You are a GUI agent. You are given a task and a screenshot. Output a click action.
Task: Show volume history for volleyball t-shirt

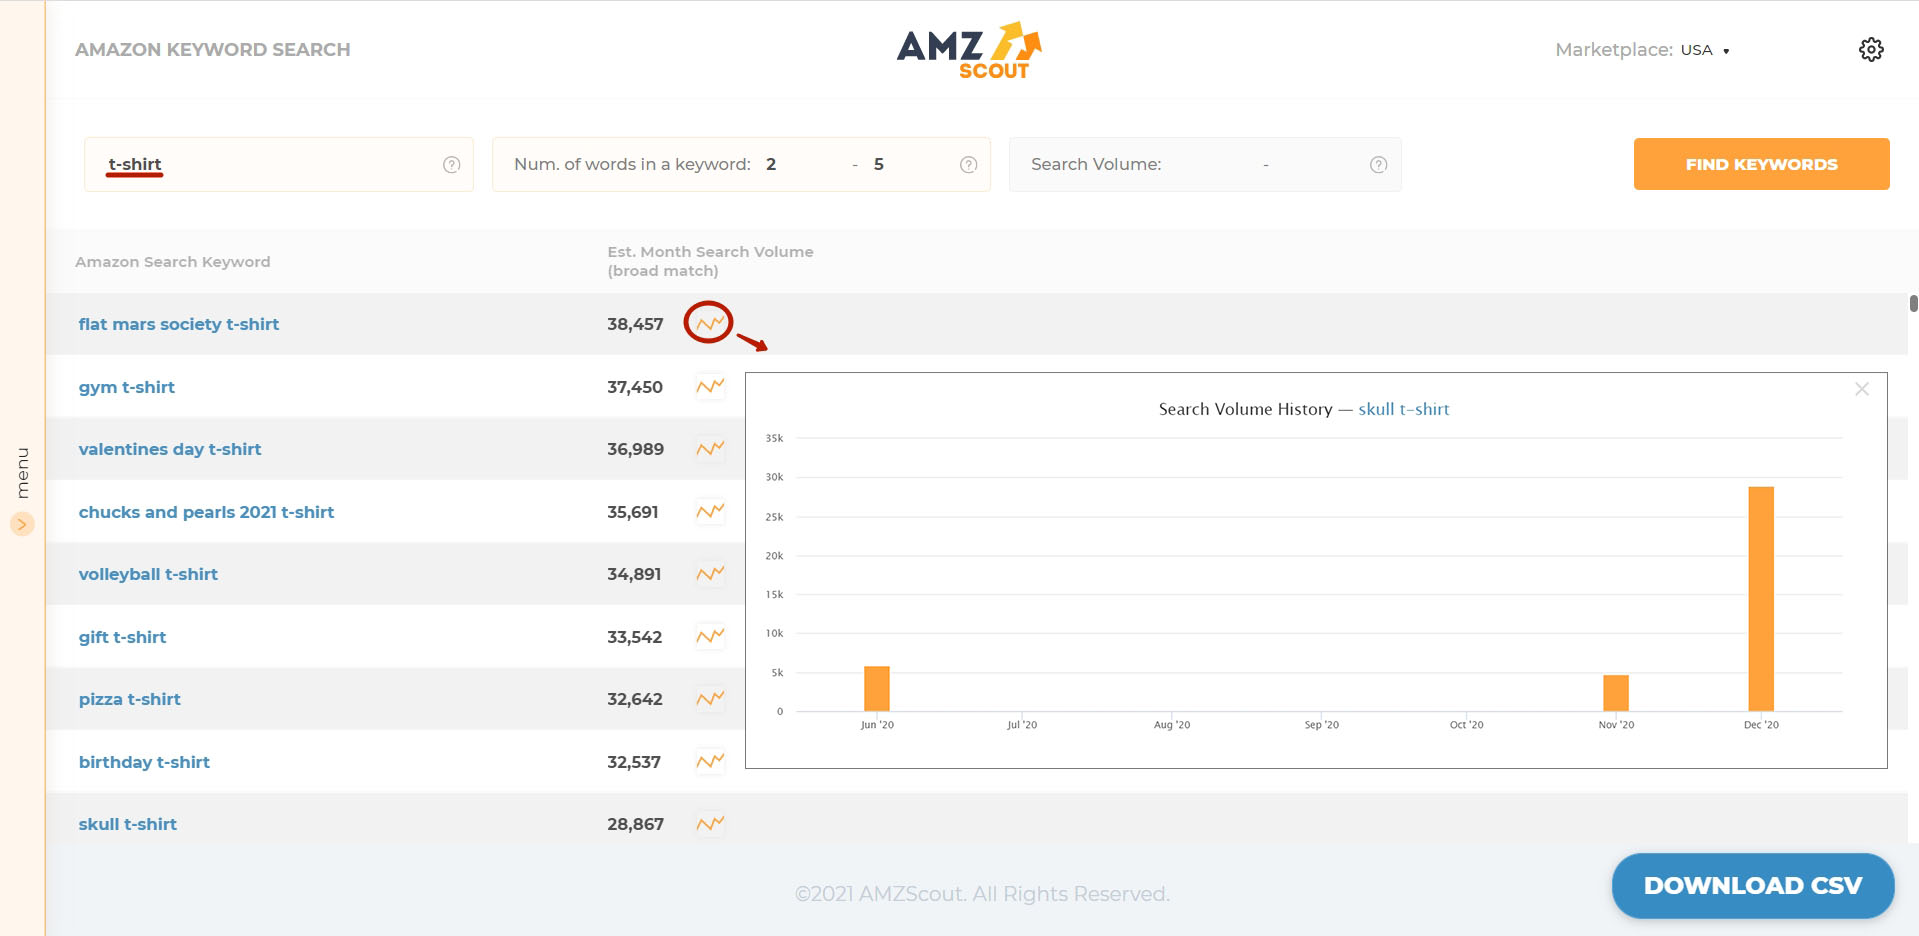(x=710, y=573)
